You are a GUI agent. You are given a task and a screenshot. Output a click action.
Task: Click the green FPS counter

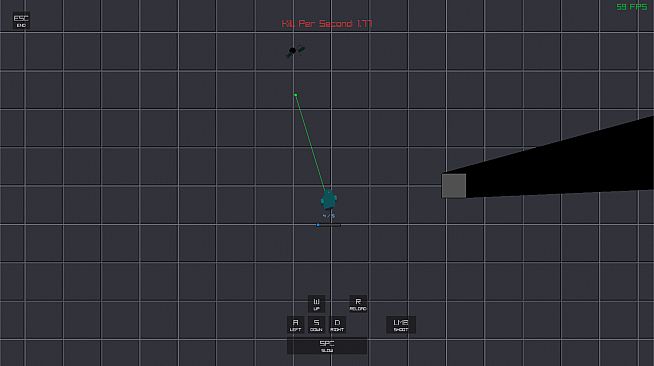(x=631, y=7)
